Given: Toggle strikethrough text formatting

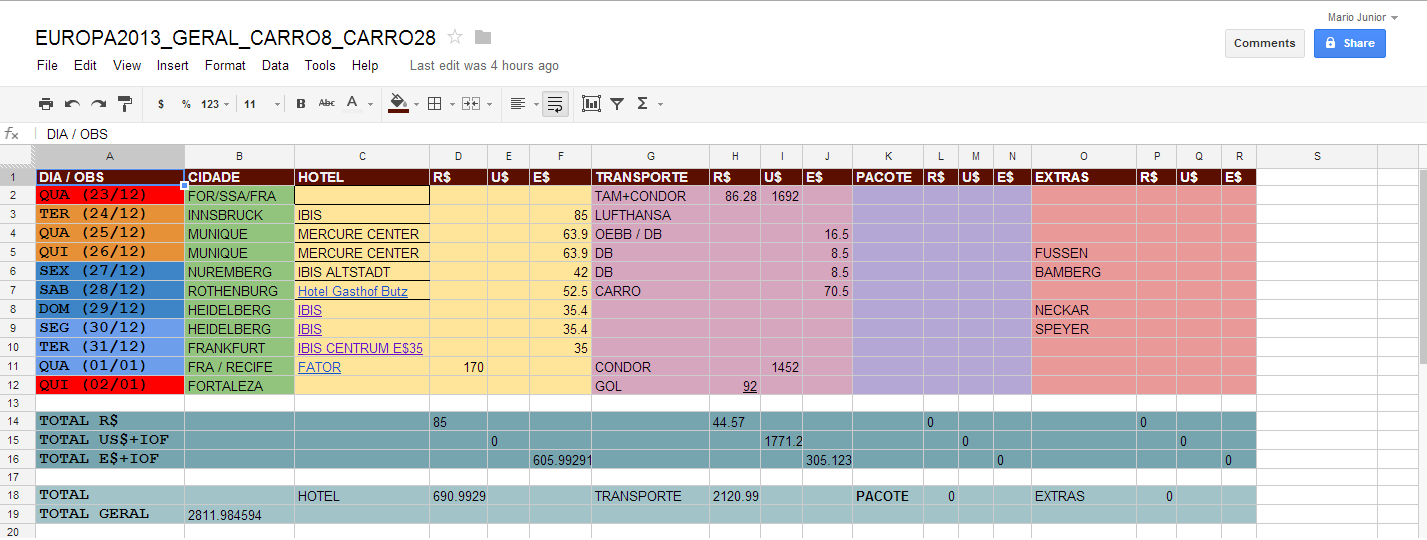Looking at the screenshot, I should [326, 104].
